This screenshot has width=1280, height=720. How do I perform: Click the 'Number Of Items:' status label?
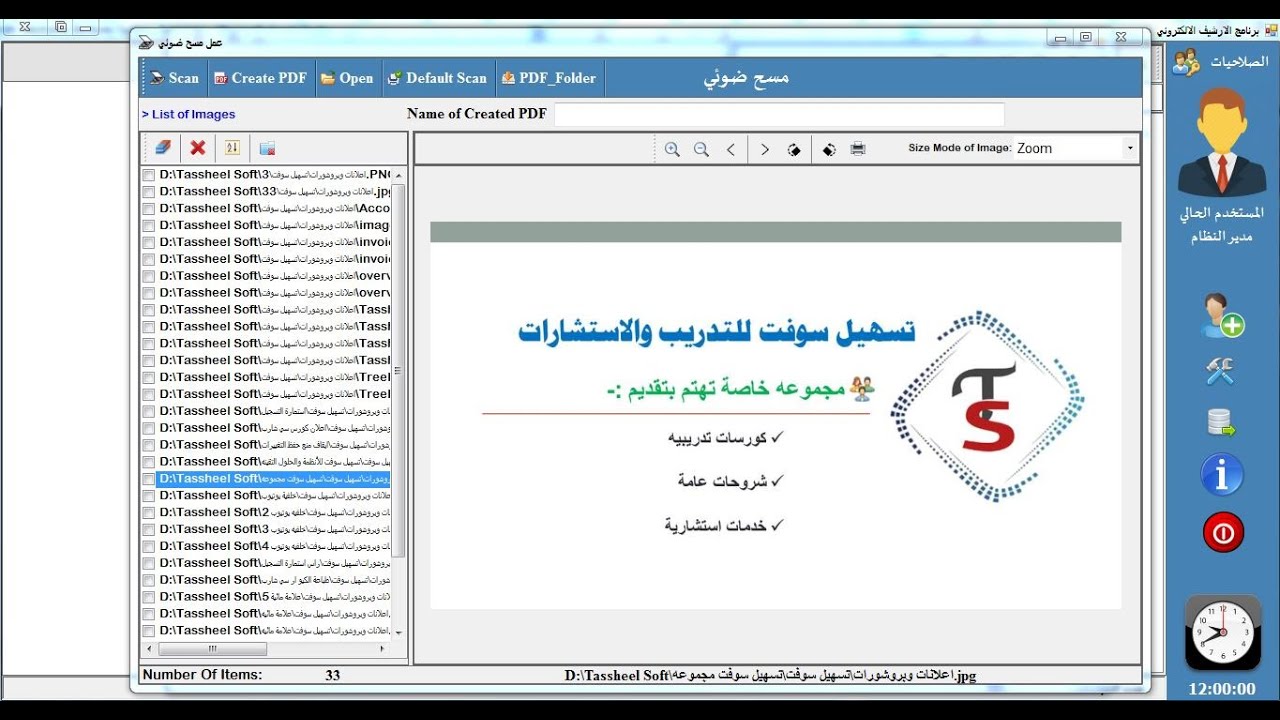pos(203,675)
